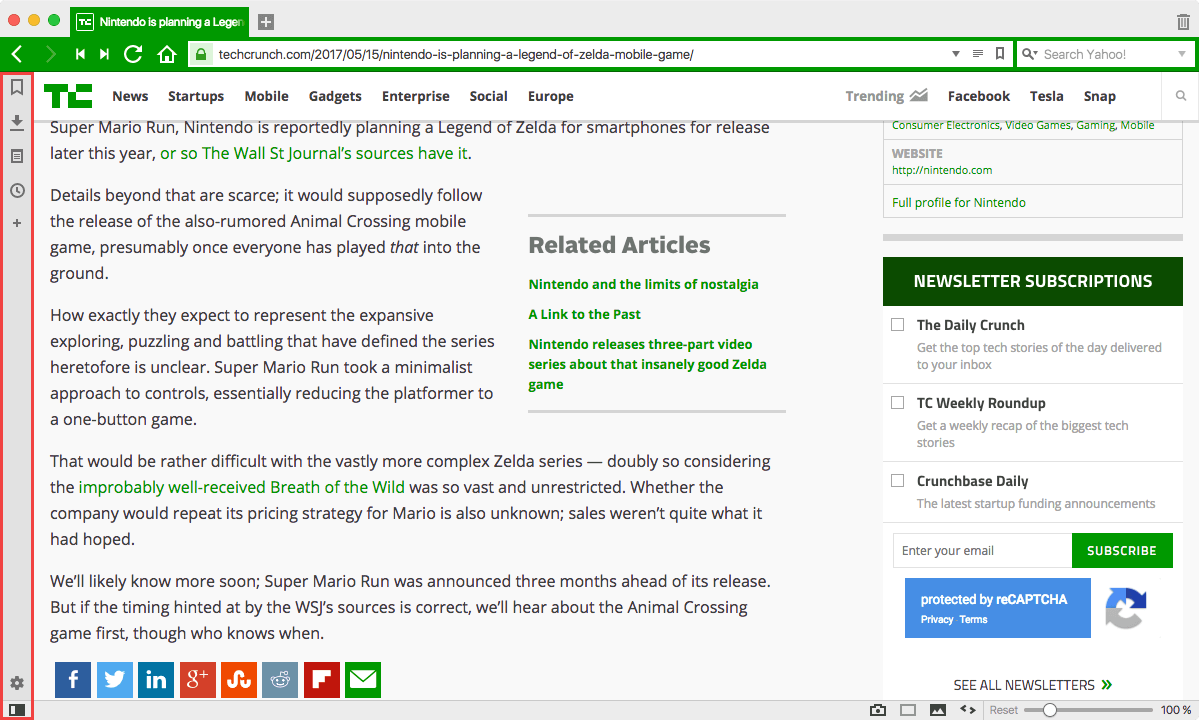Share article on Twitter
Viewport: 1199px width, 720px height.
115,679
